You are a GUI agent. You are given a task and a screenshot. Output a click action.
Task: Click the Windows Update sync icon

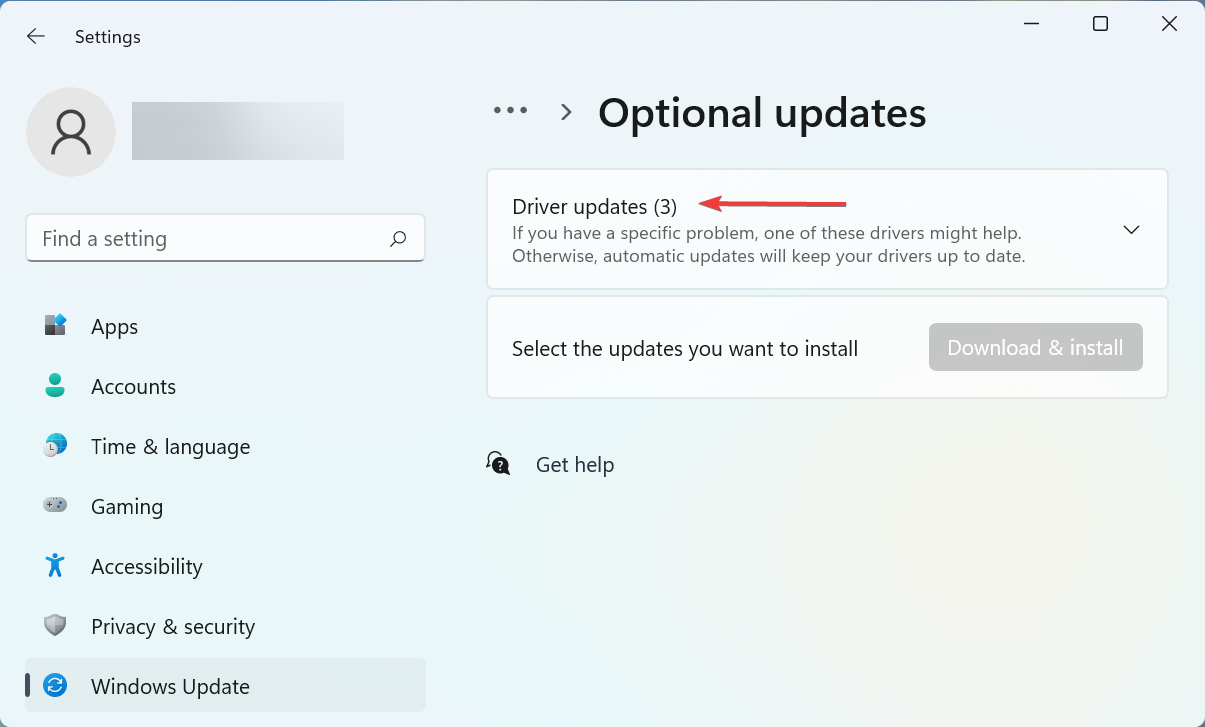coord(55,686)
